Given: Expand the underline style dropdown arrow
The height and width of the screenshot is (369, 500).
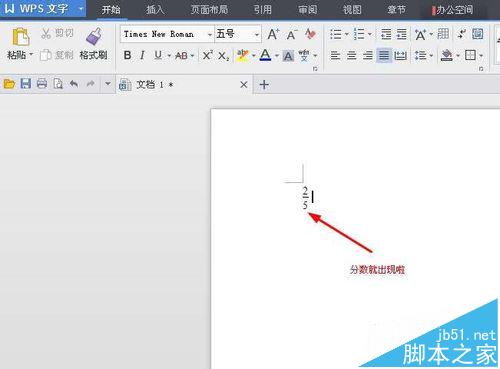Looking at the screenshot, I should pos(169,56).
